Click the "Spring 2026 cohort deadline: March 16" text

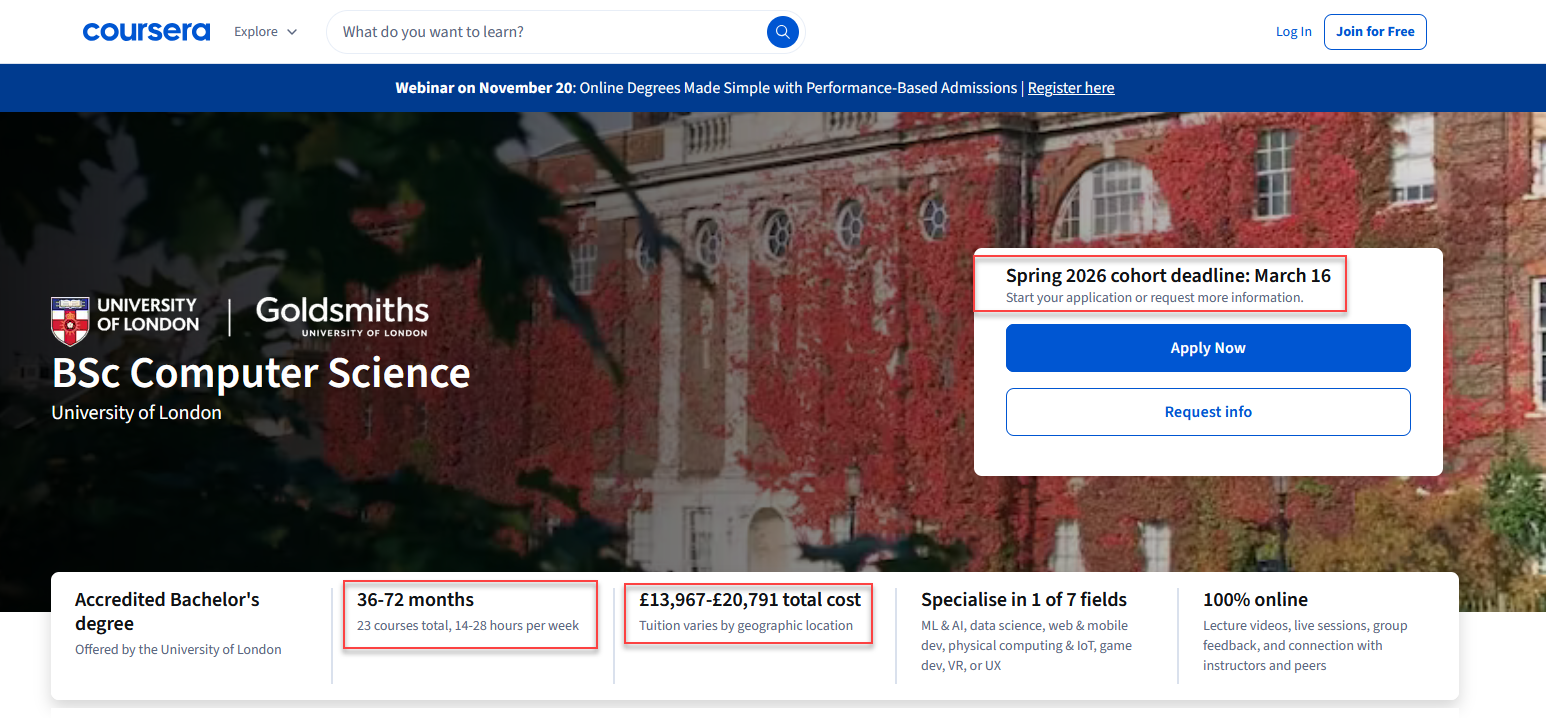pos(1168,275)
